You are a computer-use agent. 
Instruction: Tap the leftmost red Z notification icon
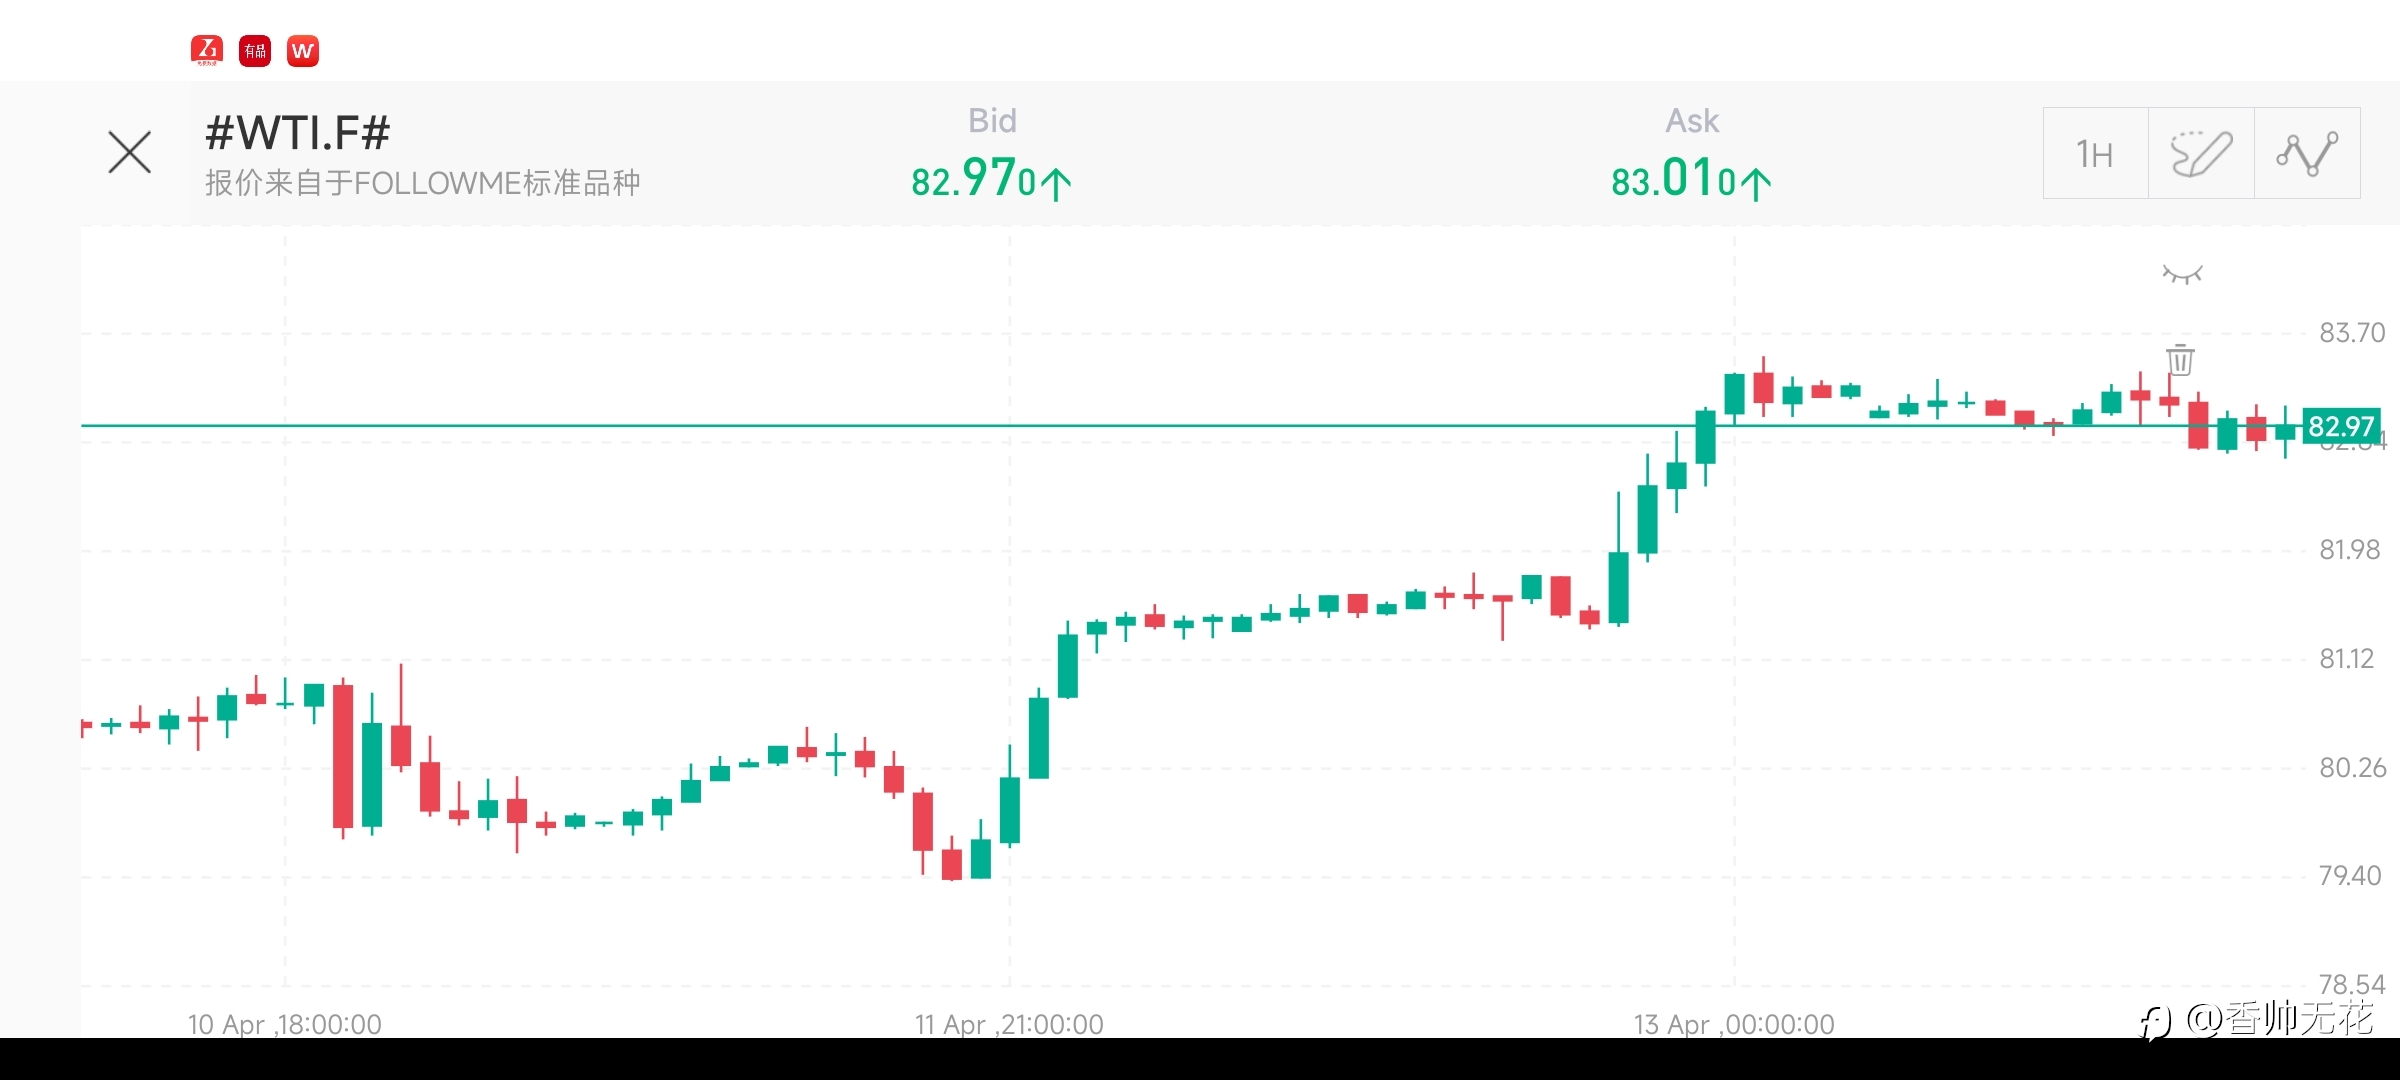coord(207,51)
